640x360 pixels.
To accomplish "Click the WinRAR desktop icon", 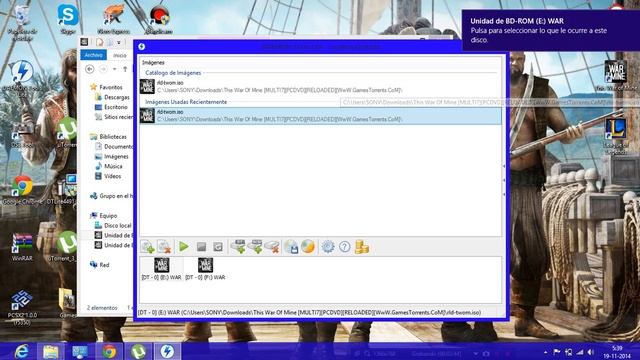I will (x=22, y=247).
